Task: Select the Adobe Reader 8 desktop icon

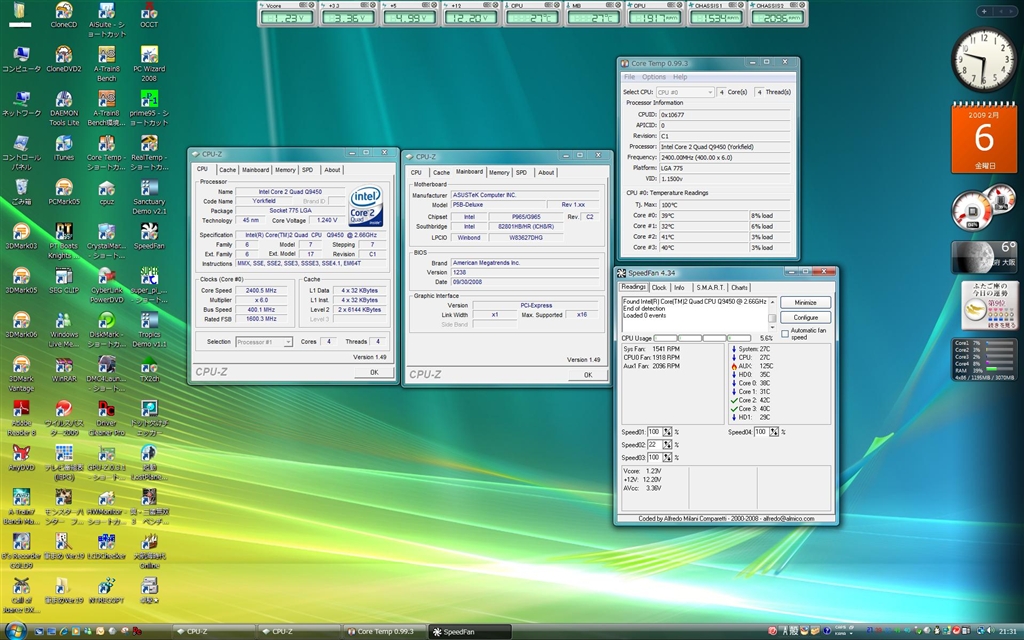Action: pos(22,418)
